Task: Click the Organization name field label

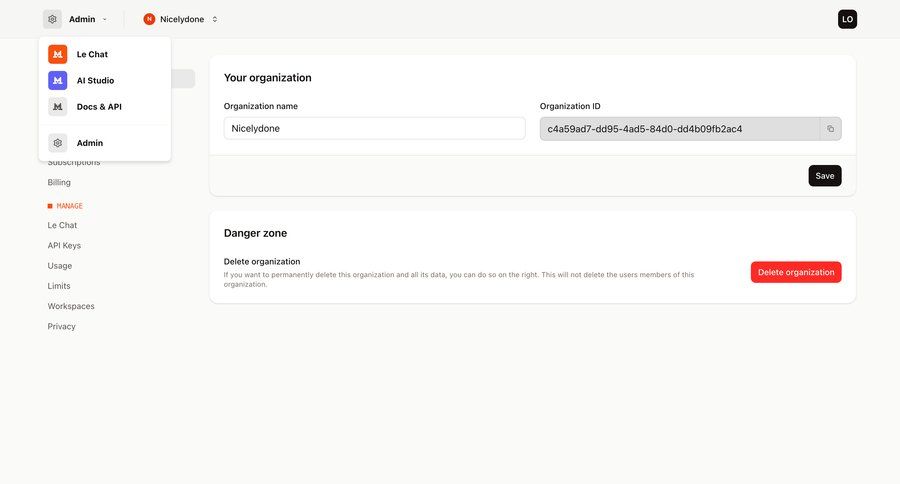Action: coord(261,106)
